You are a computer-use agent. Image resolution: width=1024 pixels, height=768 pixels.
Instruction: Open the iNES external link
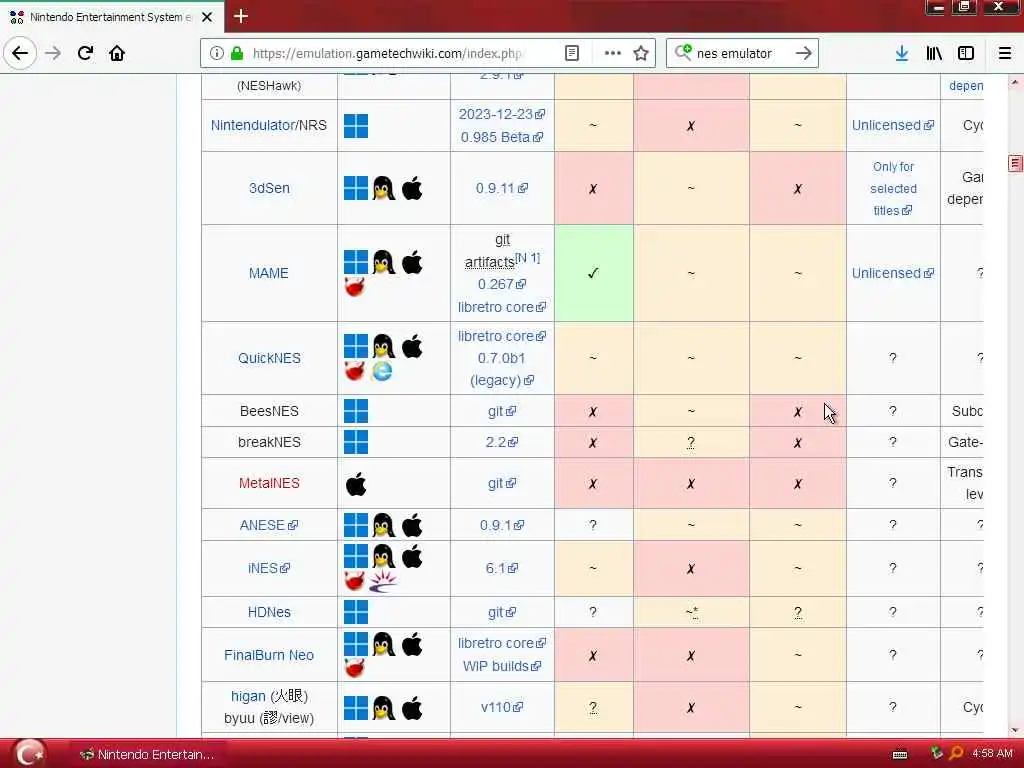tap(268, 568)
